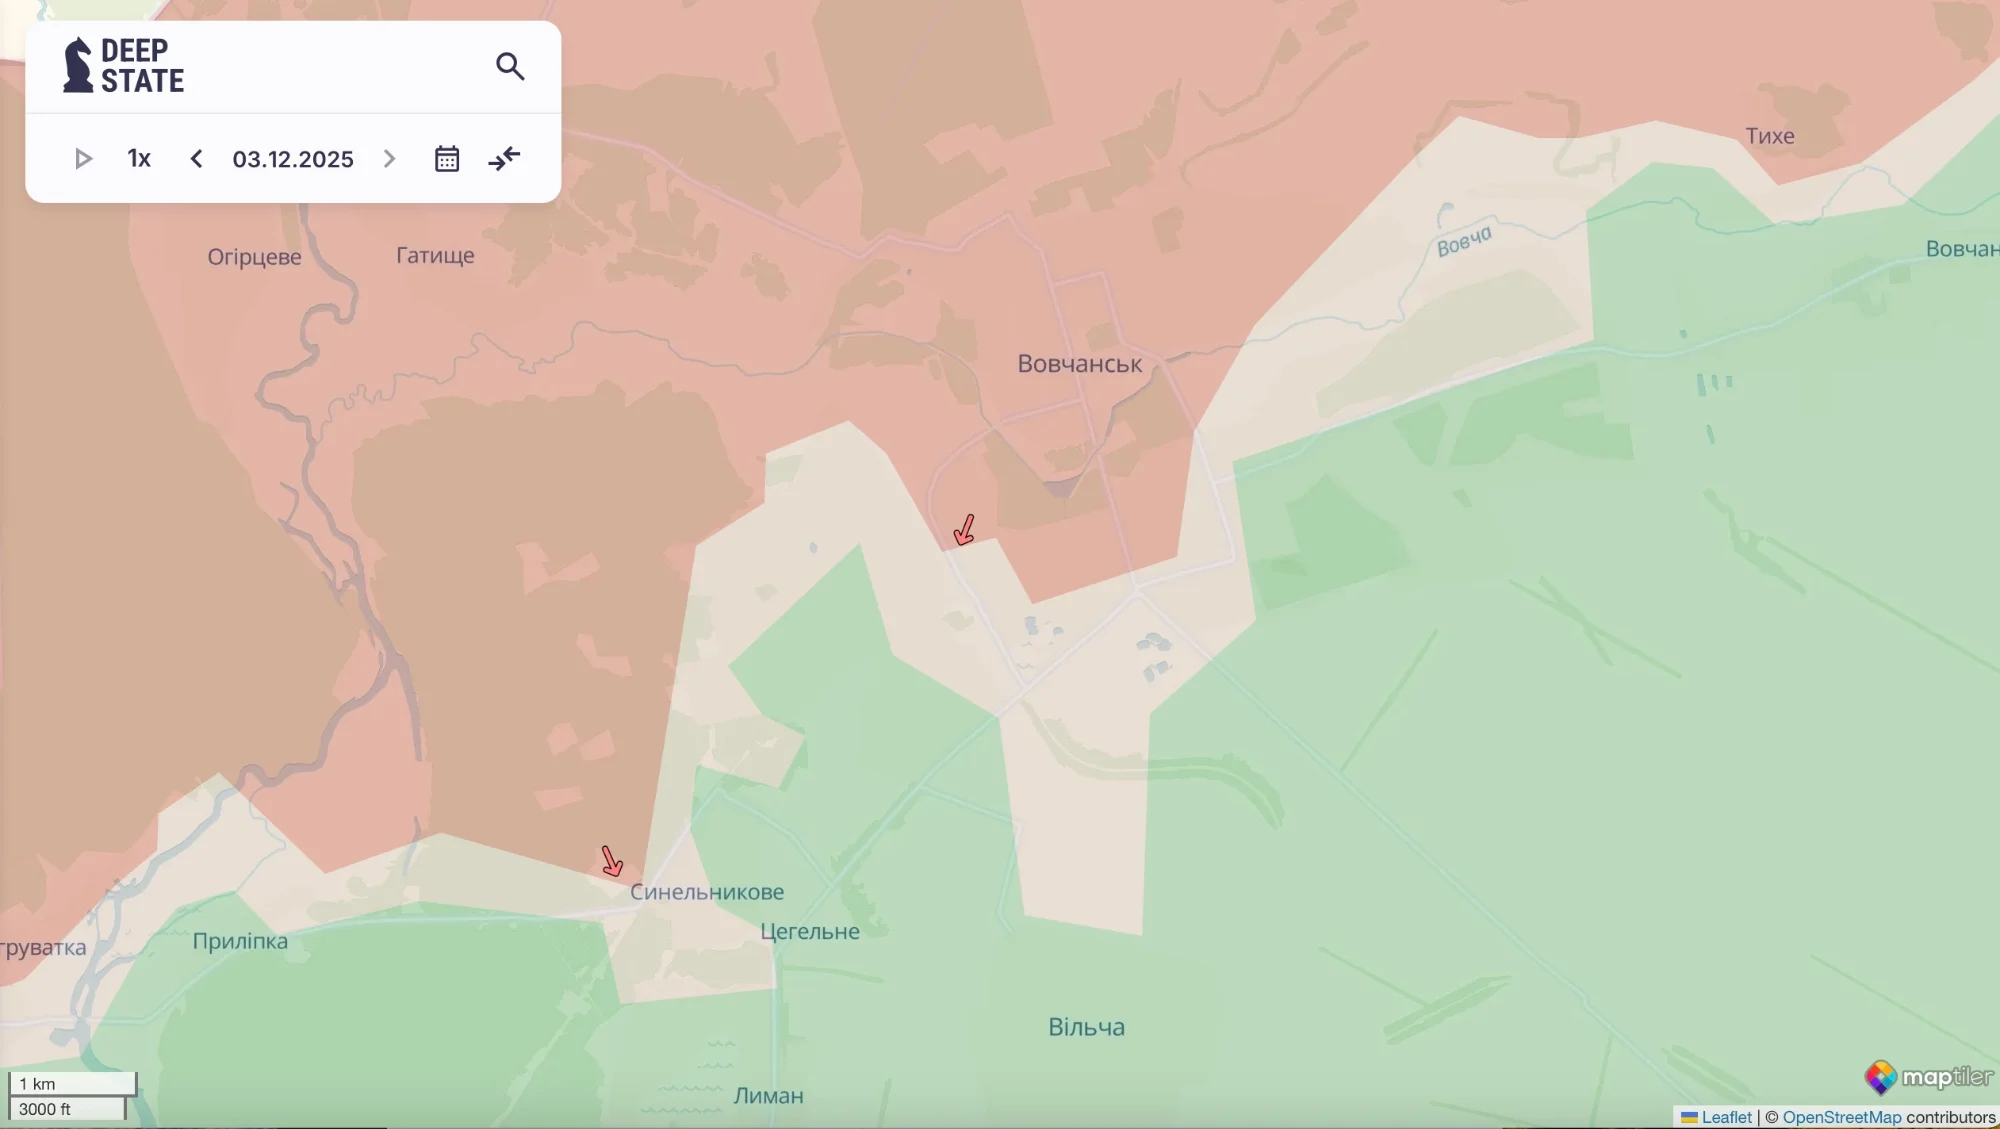The height and width of the screenshot is (1129, 2000).
Task: Open the Leaflet attribution link
Action: tap(1726, 1117)
